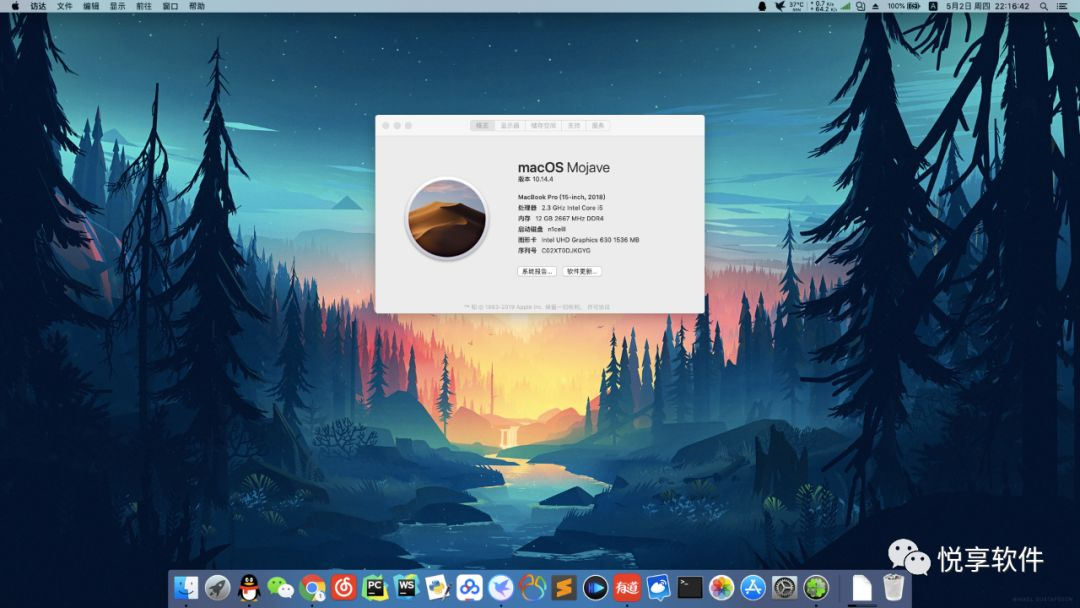The width and height of the screenshot is (1080, 608).
Task: Switch to the 显示器 displays tab
Action: click(510, 125)
